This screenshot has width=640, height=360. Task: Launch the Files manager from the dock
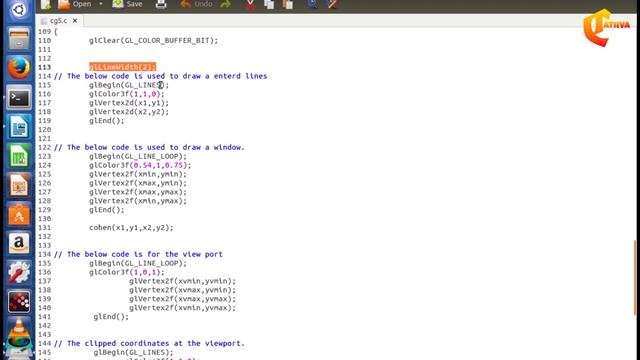click(19, 40)
